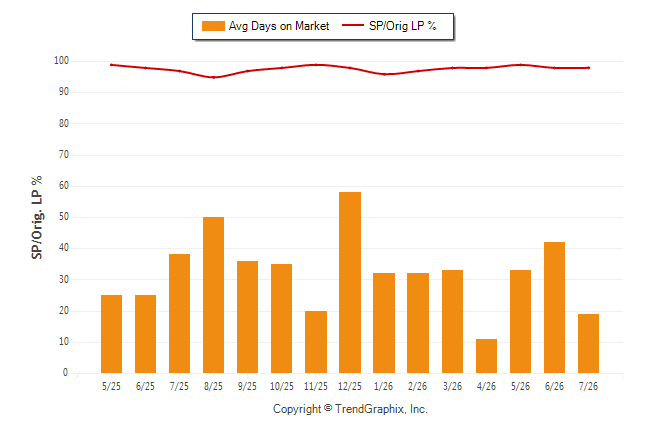Image resolution: width=646 pixels, height=434 pixels.
Task: Click the red SP/Orig LP % legend line
Action: [x=353, y=25]
